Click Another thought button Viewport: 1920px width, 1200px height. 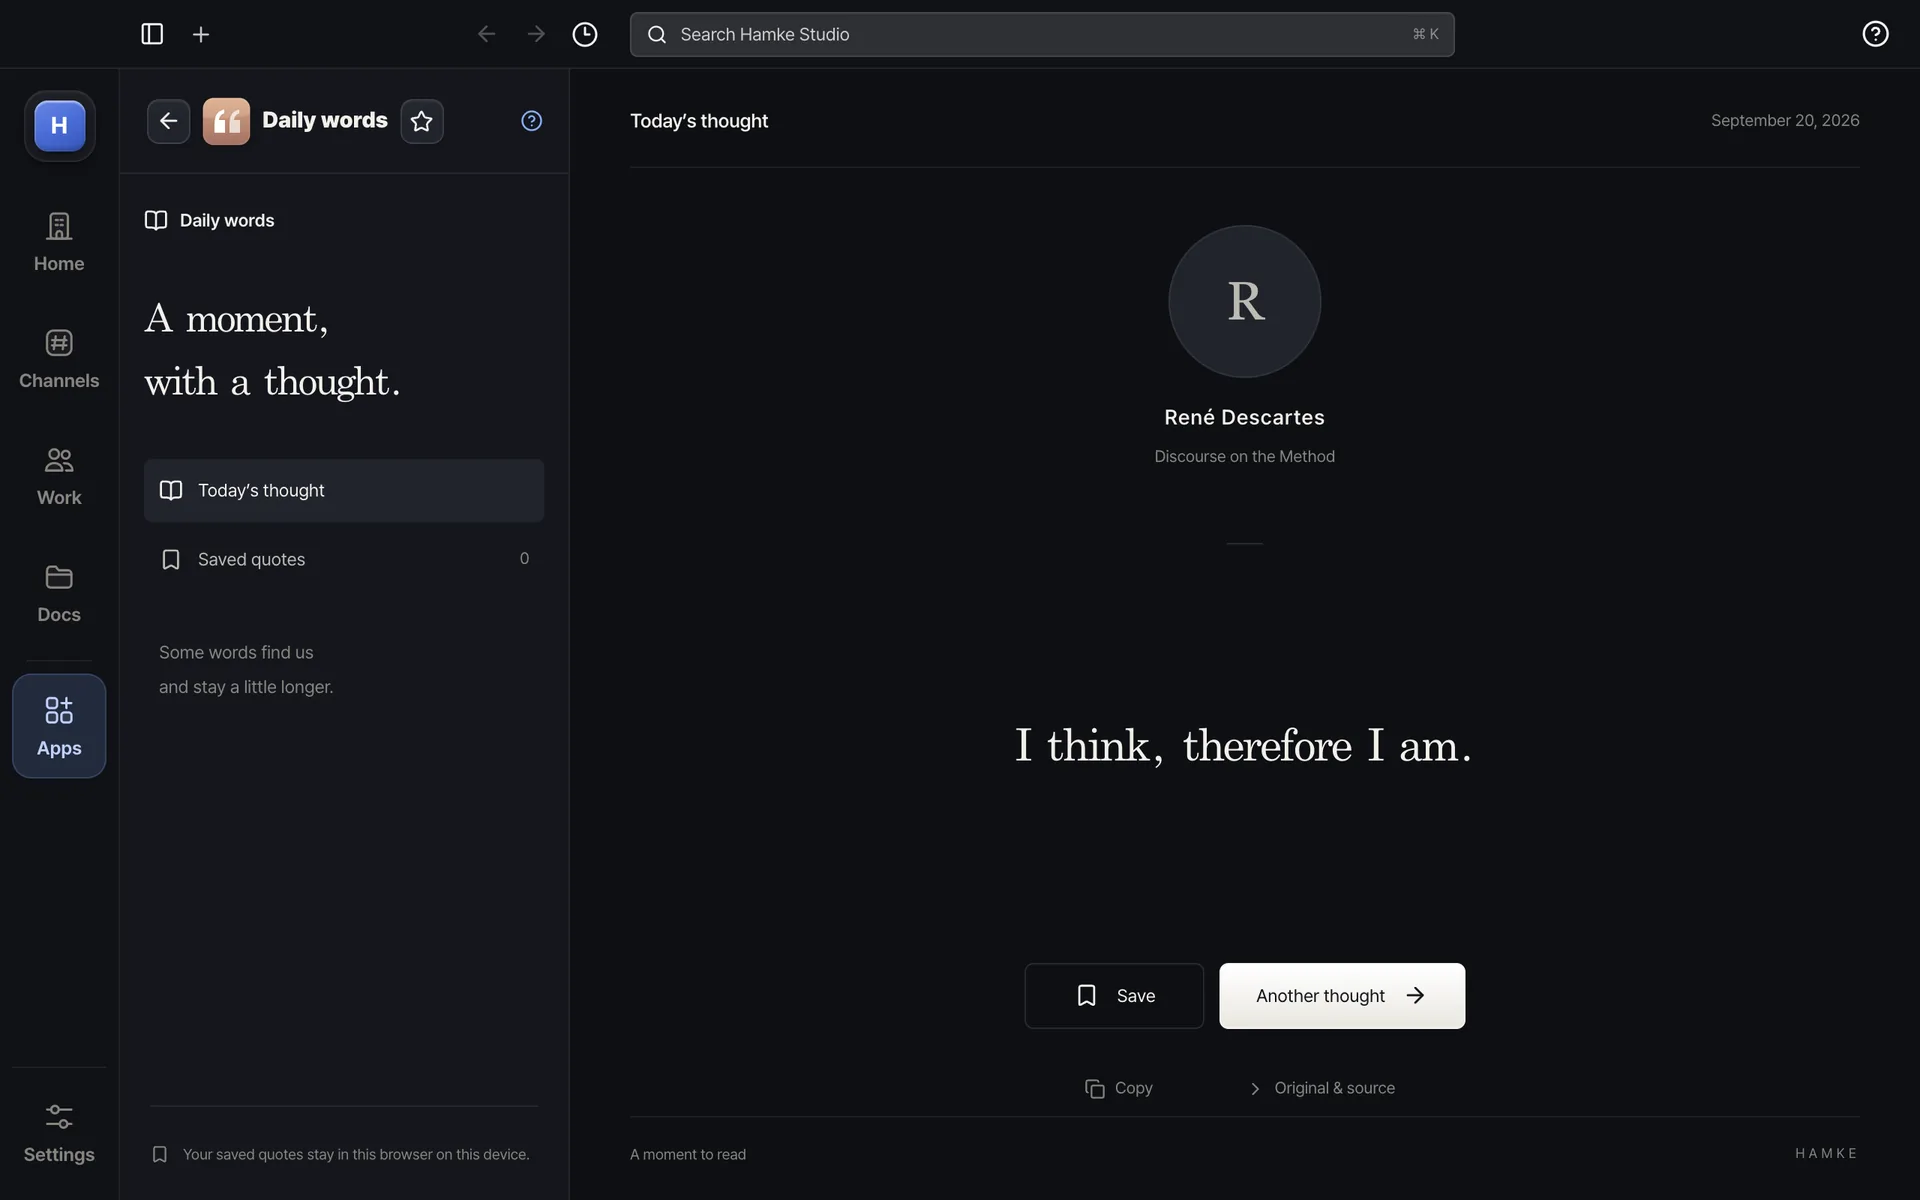pyautogui.click(x=1342, y=996)
